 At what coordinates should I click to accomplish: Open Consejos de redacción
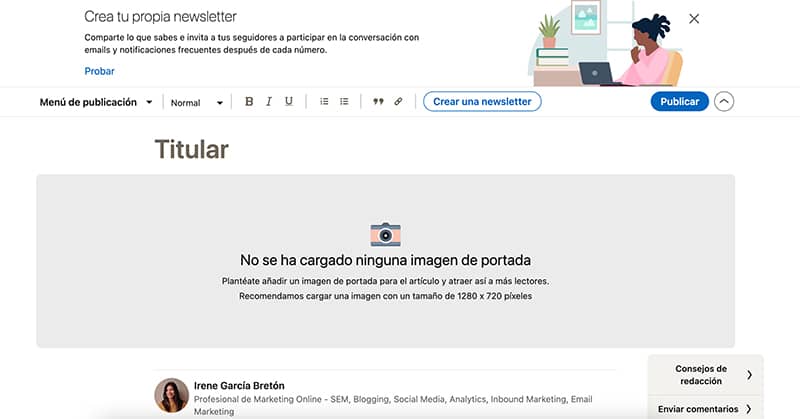pos(706,375)
